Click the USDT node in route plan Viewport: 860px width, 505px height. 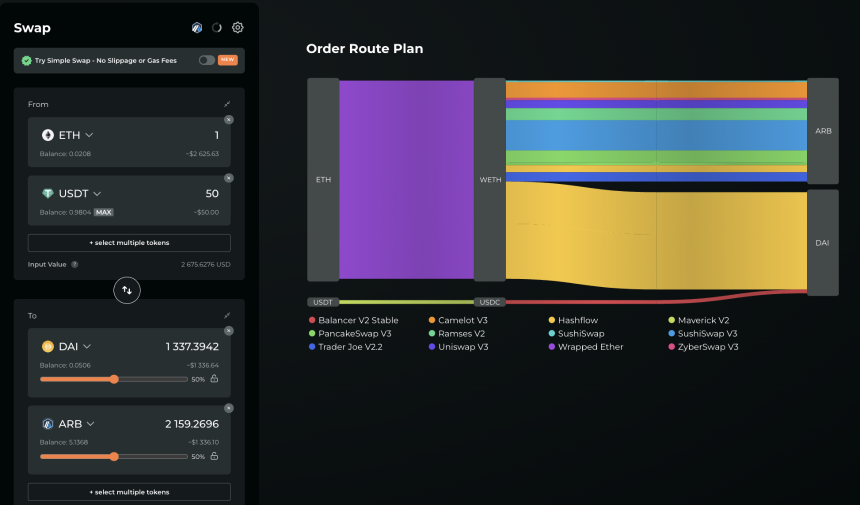323,302
